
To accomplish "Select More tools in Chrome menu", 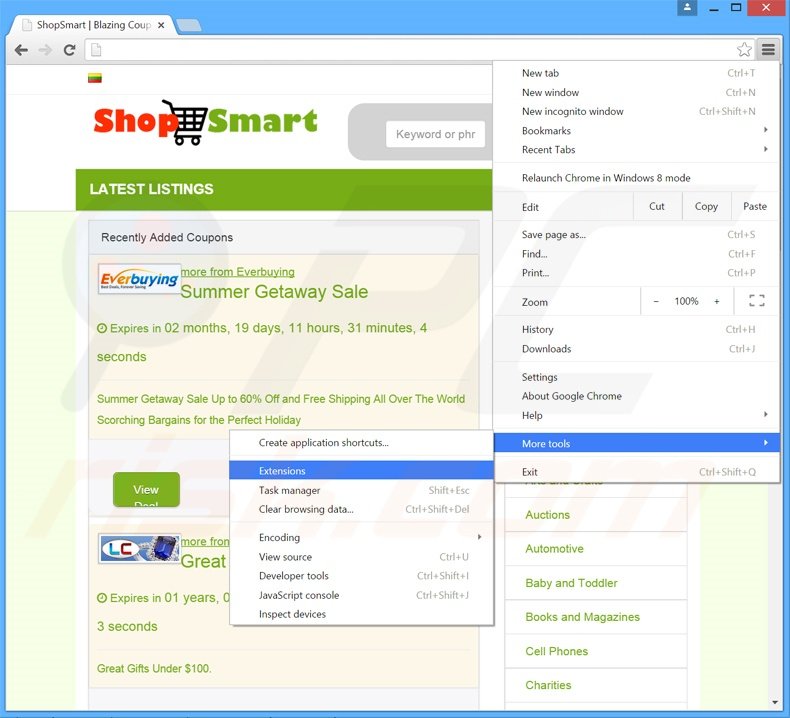I will tap(636, 443).
